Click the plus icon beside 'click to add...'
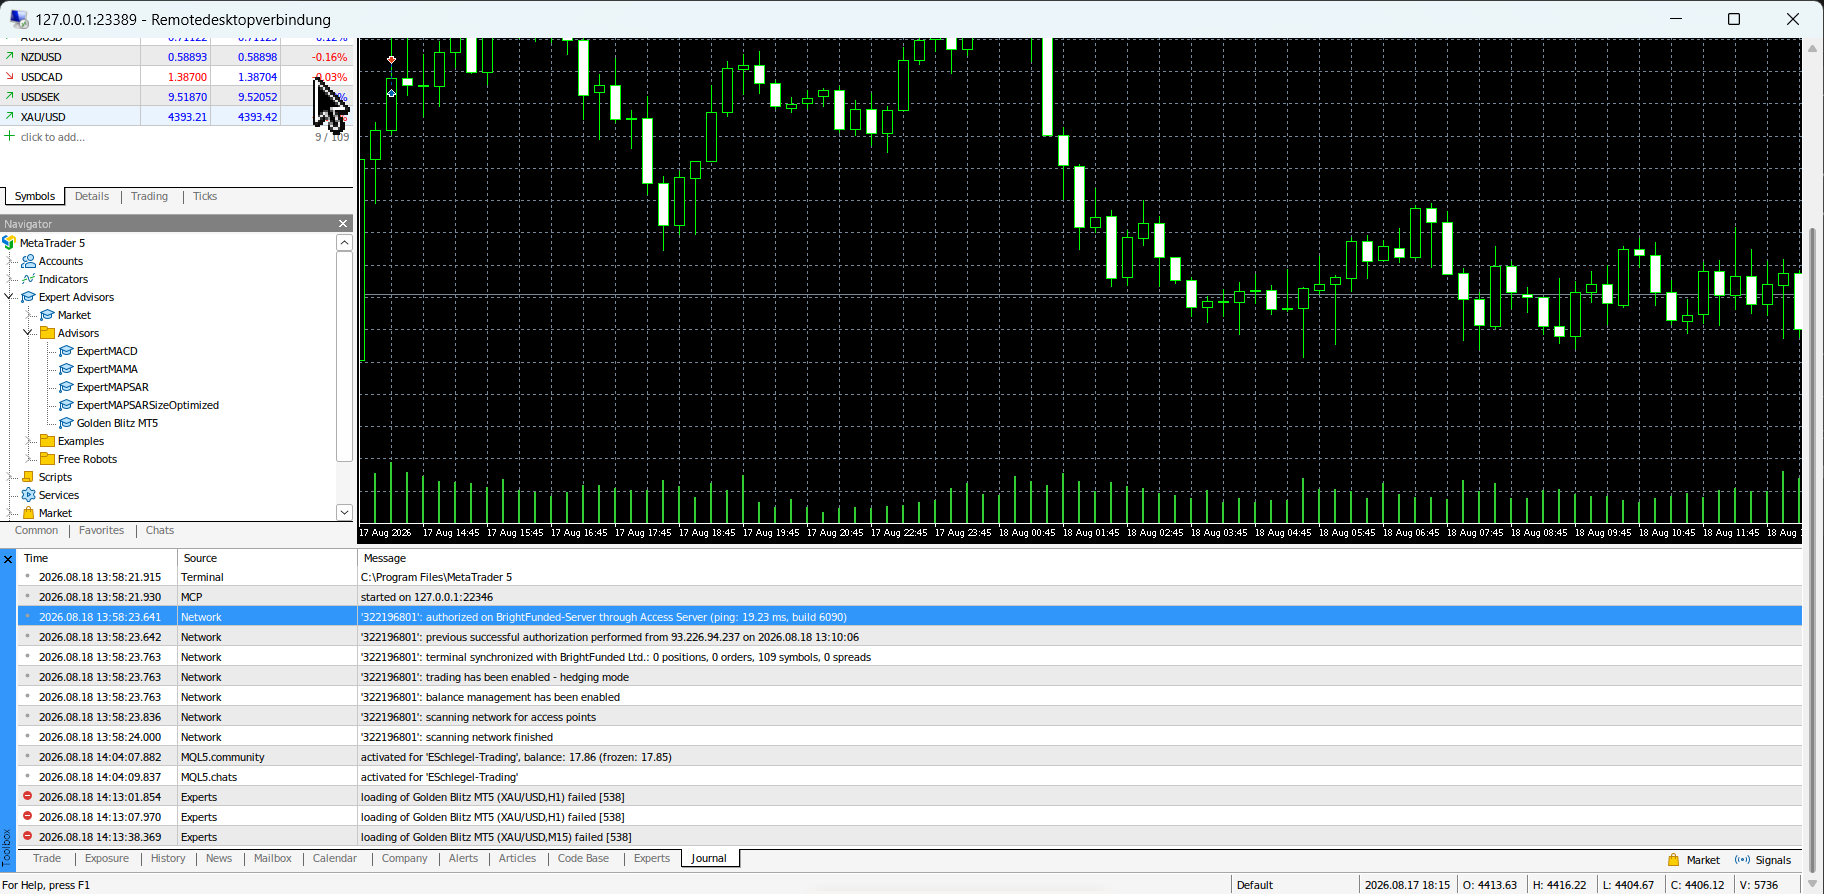This screenshot has height=894, width=1824. tap(9, 136)
